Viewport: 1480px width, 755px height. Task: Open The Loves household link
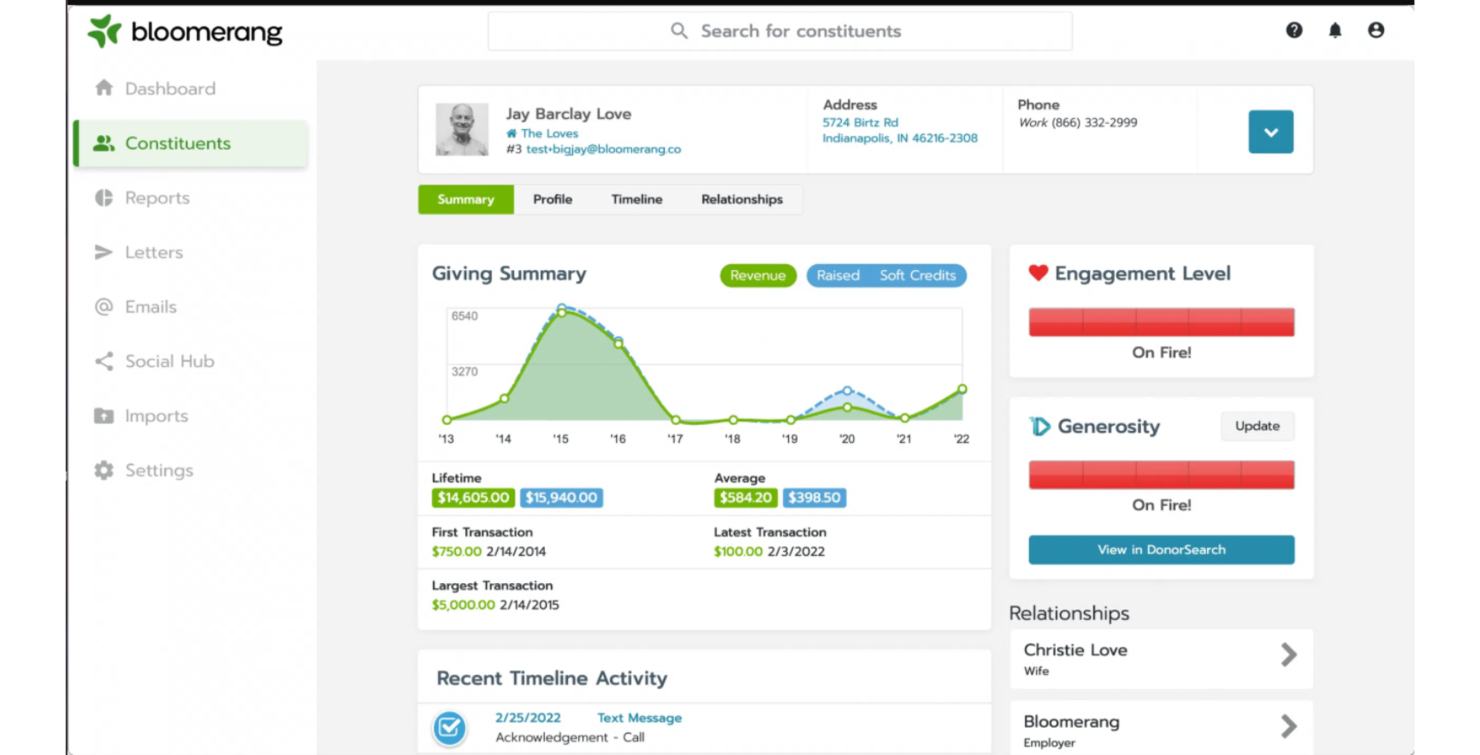pyautogui.click(x=549, y=133)
